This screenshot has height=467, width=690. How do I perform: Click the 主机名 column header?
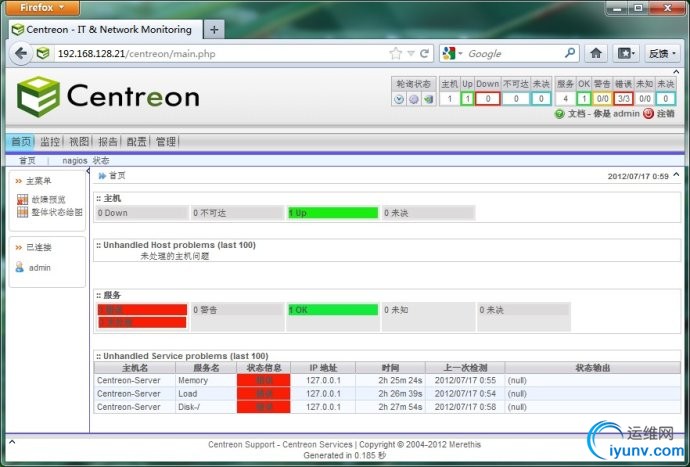135,368
